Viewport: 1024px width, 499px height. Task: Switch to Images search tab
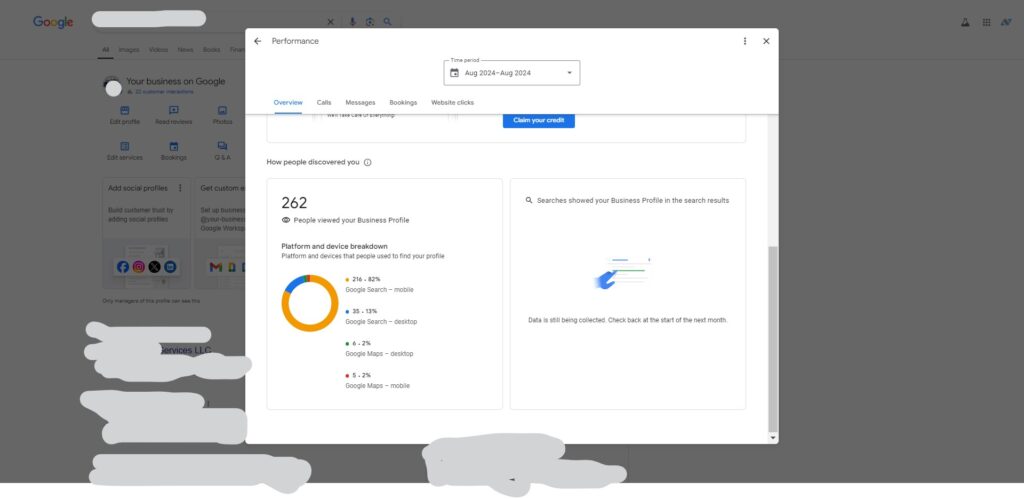129,50
